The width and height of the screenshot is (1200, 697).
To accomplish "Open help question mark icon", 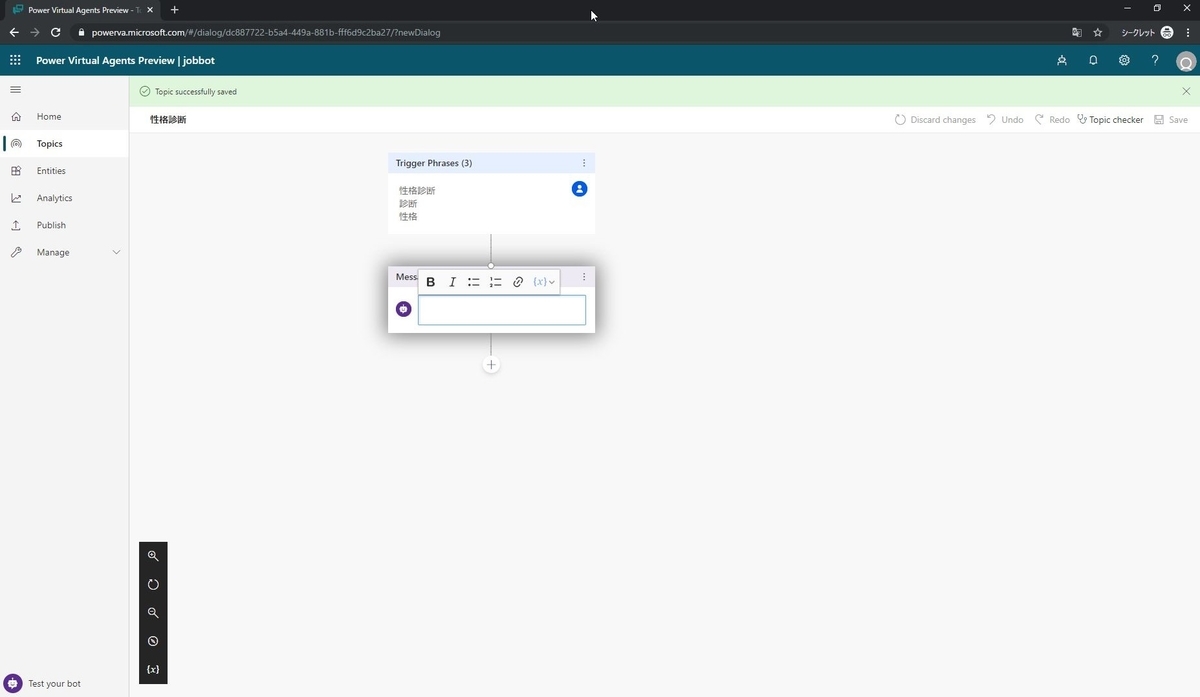I will pos(1155,60).
